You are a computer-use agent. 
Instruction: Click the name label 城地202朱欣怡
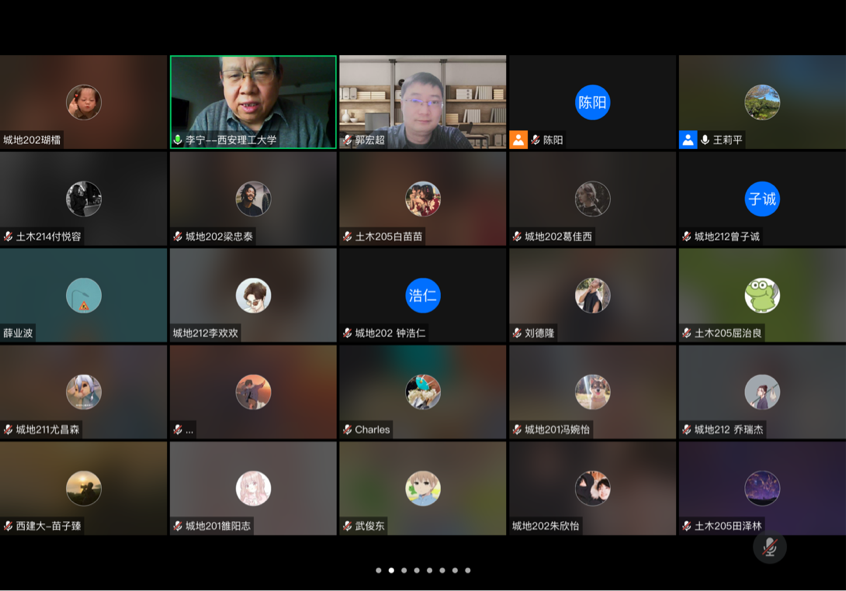click(x=545, y=526)
